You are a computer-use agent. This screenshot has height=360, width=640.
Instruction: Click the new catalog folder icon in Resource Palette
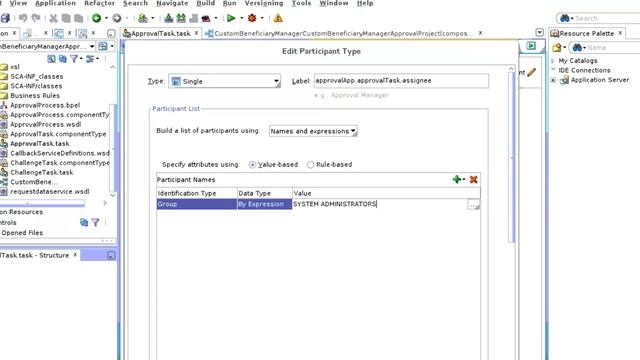click(x=556, y=48)
